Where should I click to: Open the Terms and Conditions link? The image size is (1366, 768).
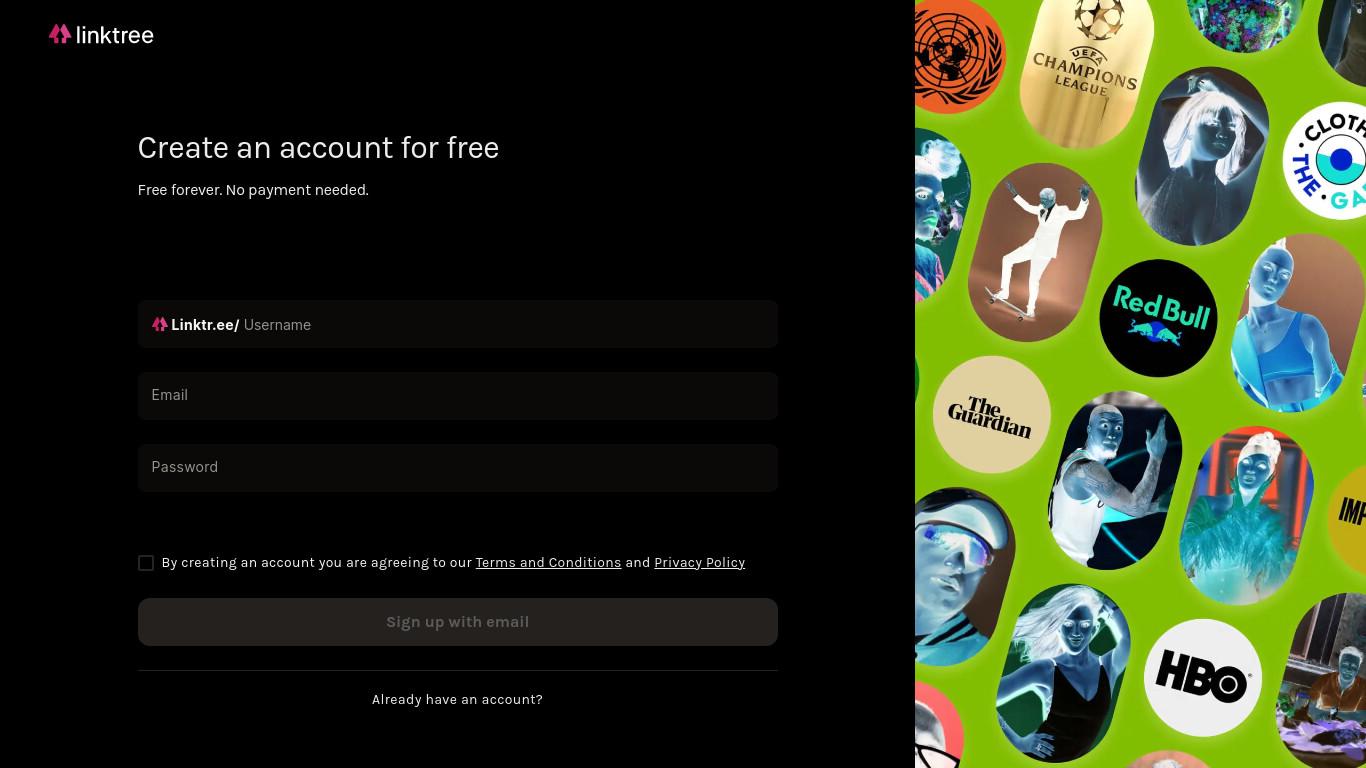(548, 563)
